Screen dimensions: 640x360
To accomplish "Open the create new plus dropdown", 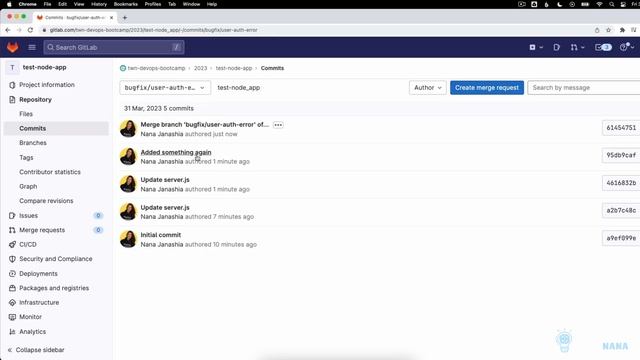I will coord(536,47).
